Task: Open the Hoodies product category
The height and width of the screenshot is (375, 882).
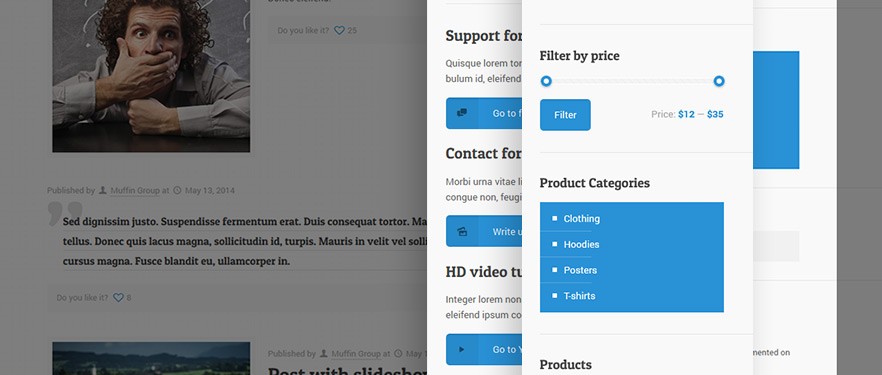Action: pos(581,245)
